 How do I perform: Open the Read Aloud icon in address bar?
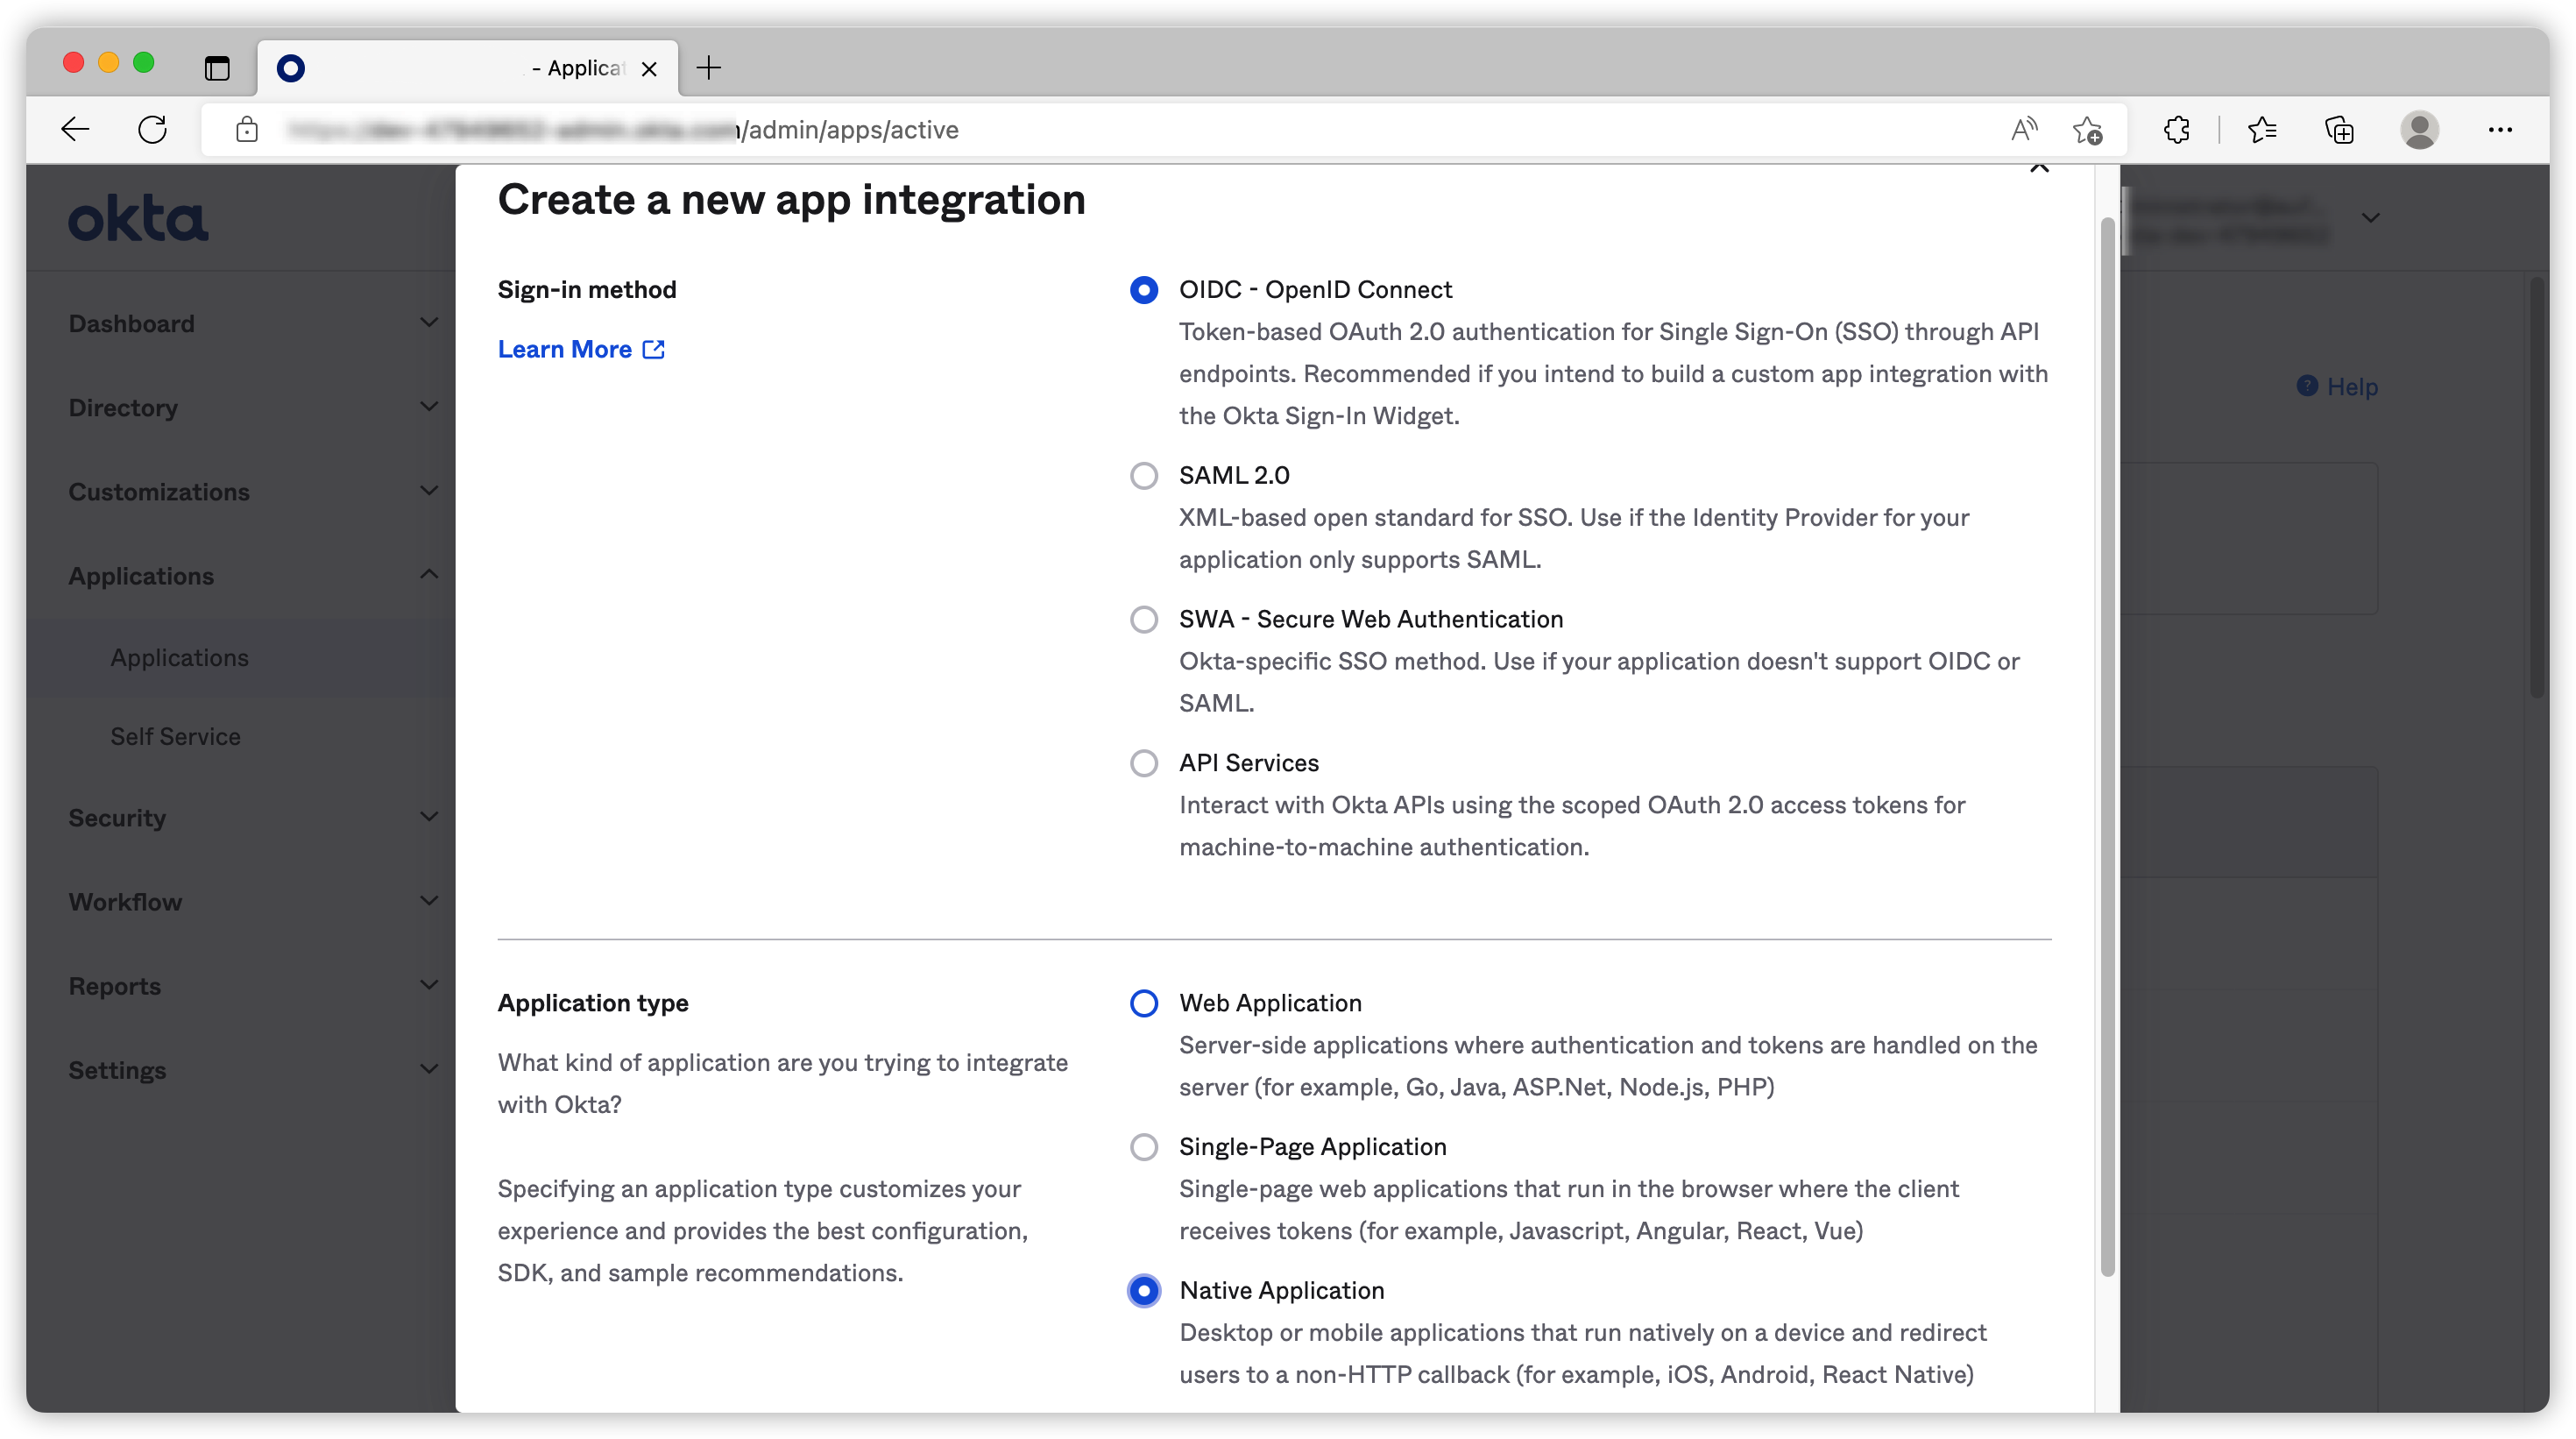pos(2024,129)
